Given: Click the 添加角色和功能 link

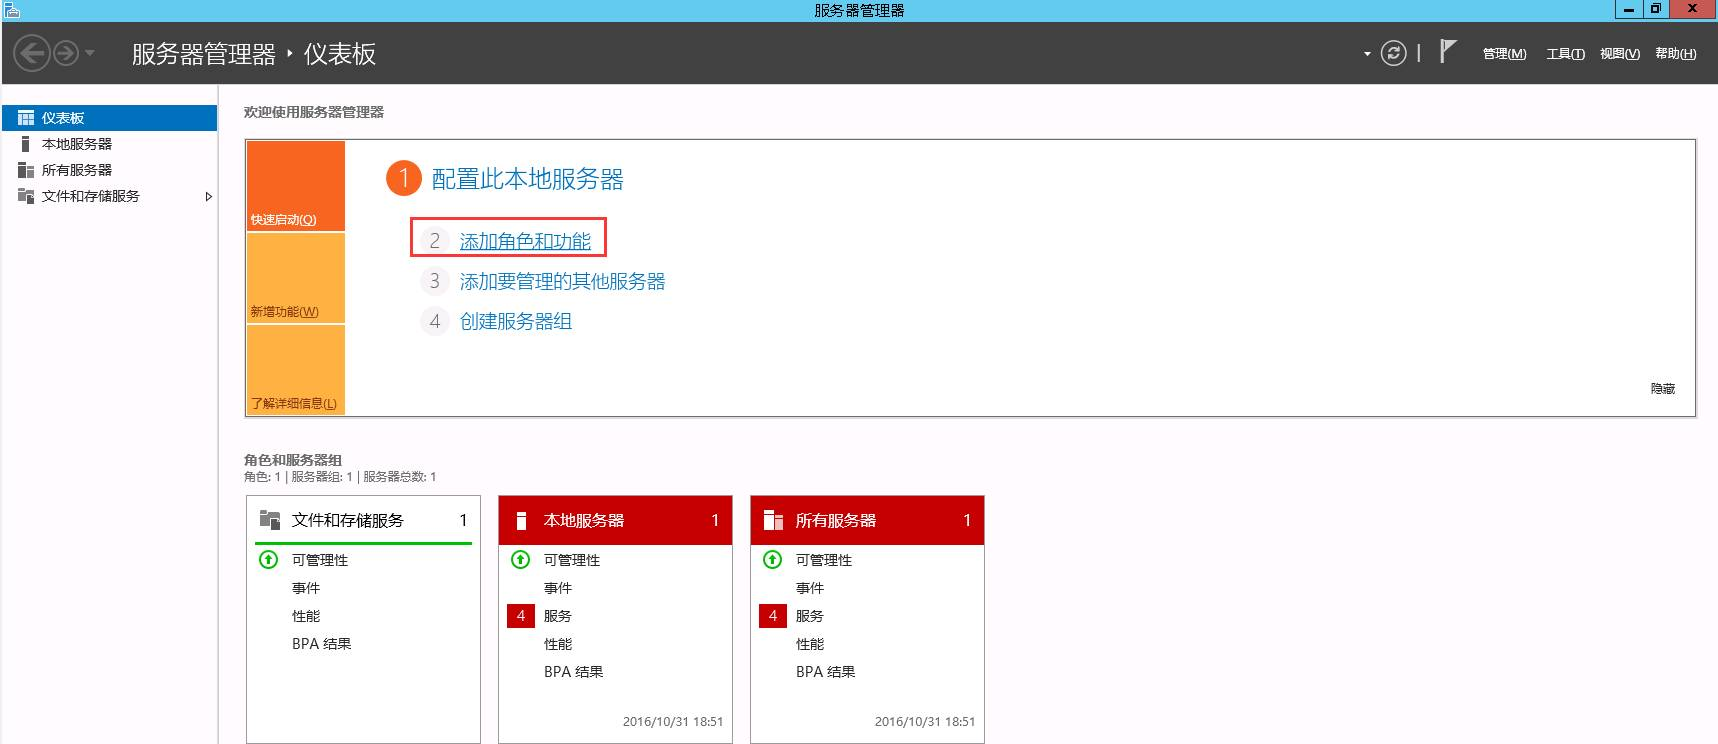Looking at the screenshot, I should 525,241.
